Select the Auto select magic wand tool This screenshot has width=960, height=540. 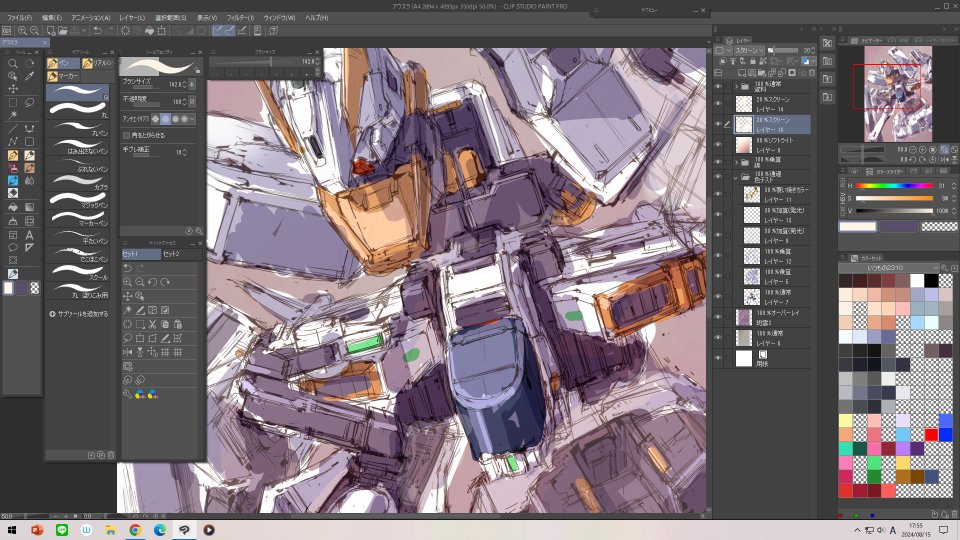tap(12, 115)
